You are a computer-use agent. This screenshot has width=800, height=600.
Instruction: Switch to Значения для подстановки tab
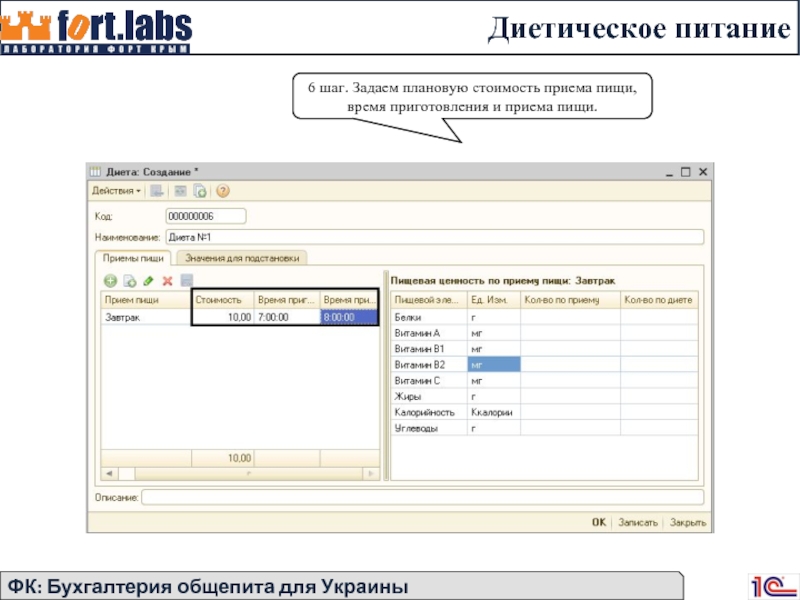coord(242,258)
